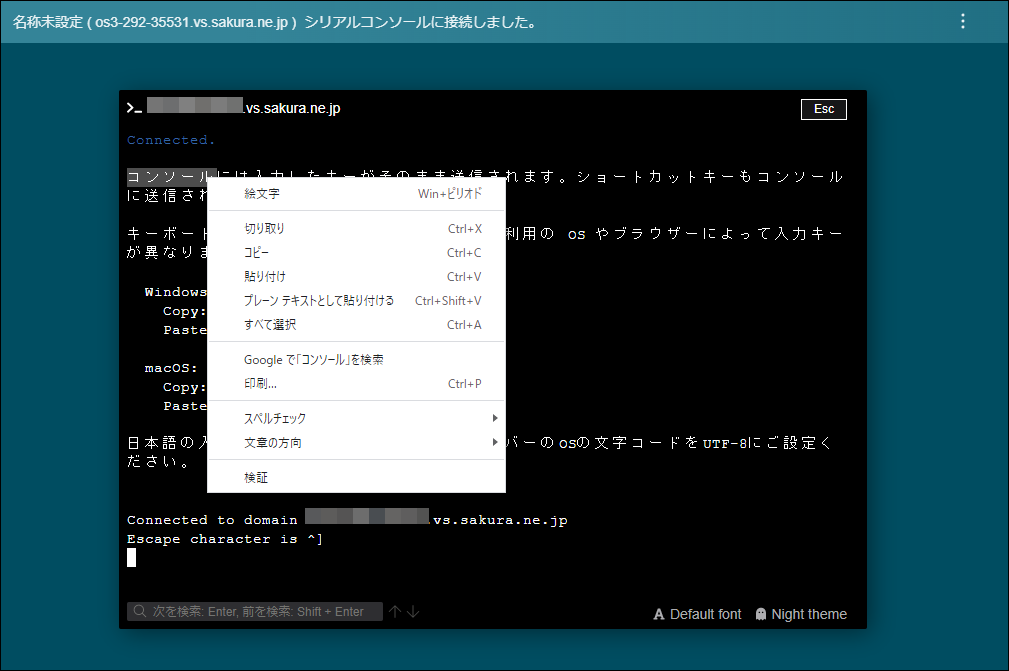
Task: Open the three-dot menu in header
Action: [963, 21]
